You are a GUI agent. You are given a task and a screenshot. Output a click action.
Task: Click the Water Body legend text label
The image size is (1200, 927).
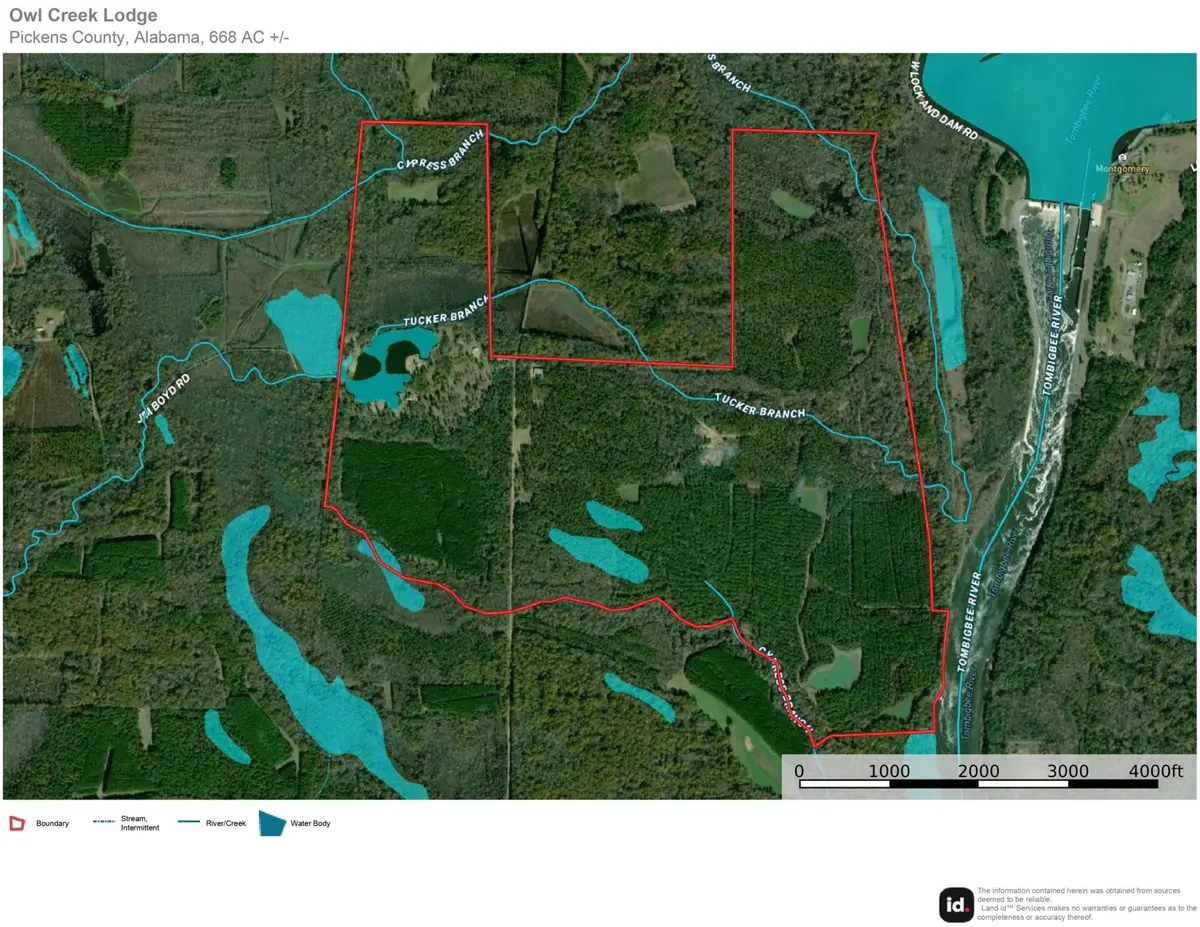(310, 824)
